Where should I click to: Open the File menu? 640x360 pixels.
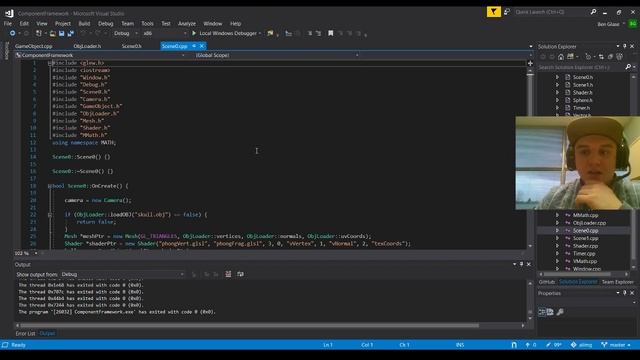8,24
